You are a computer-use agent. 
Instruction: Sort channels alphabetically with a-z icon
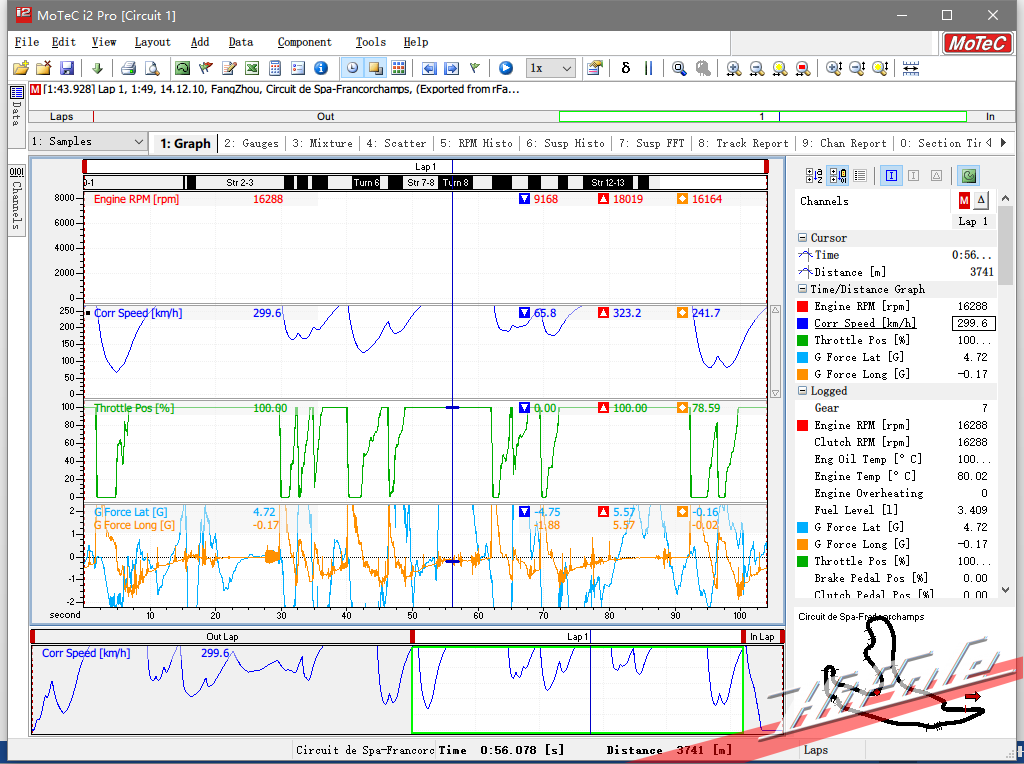point(814,175)
